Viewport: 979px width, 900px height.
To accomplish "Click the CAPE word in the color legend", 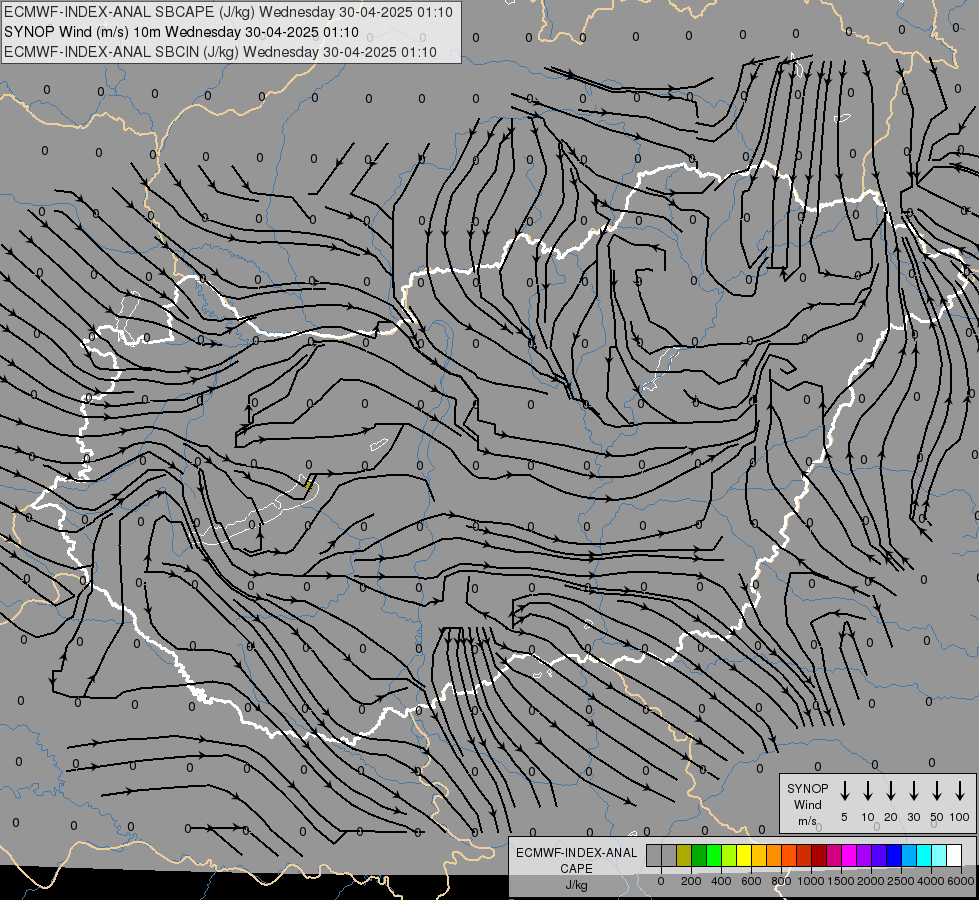I will 576,869.
